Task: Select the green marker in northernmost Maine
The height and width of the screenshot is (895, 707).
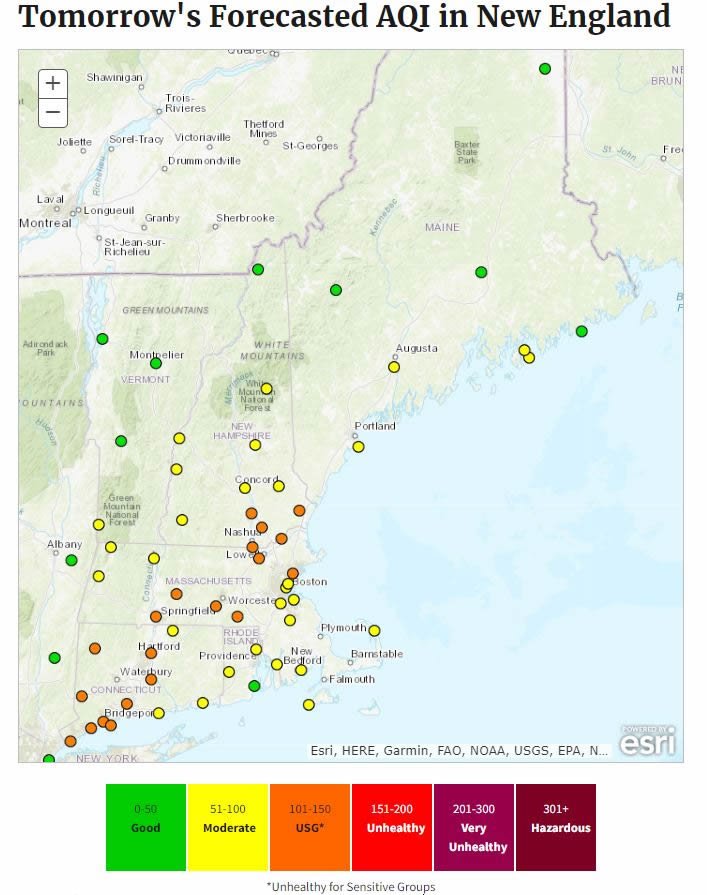Action: tap(545, 69)
